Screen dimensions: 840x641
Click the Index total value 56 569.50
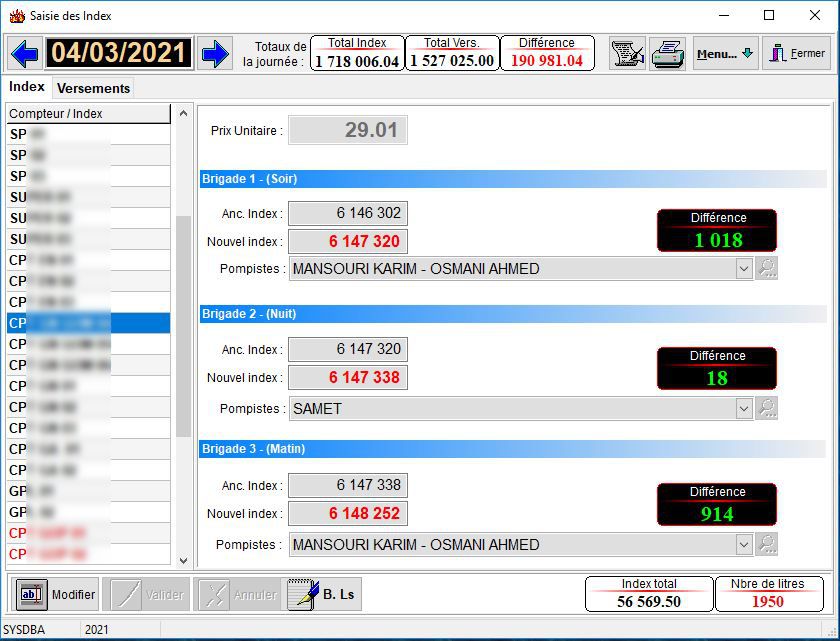pyautogui.click(x=649, y=601)
